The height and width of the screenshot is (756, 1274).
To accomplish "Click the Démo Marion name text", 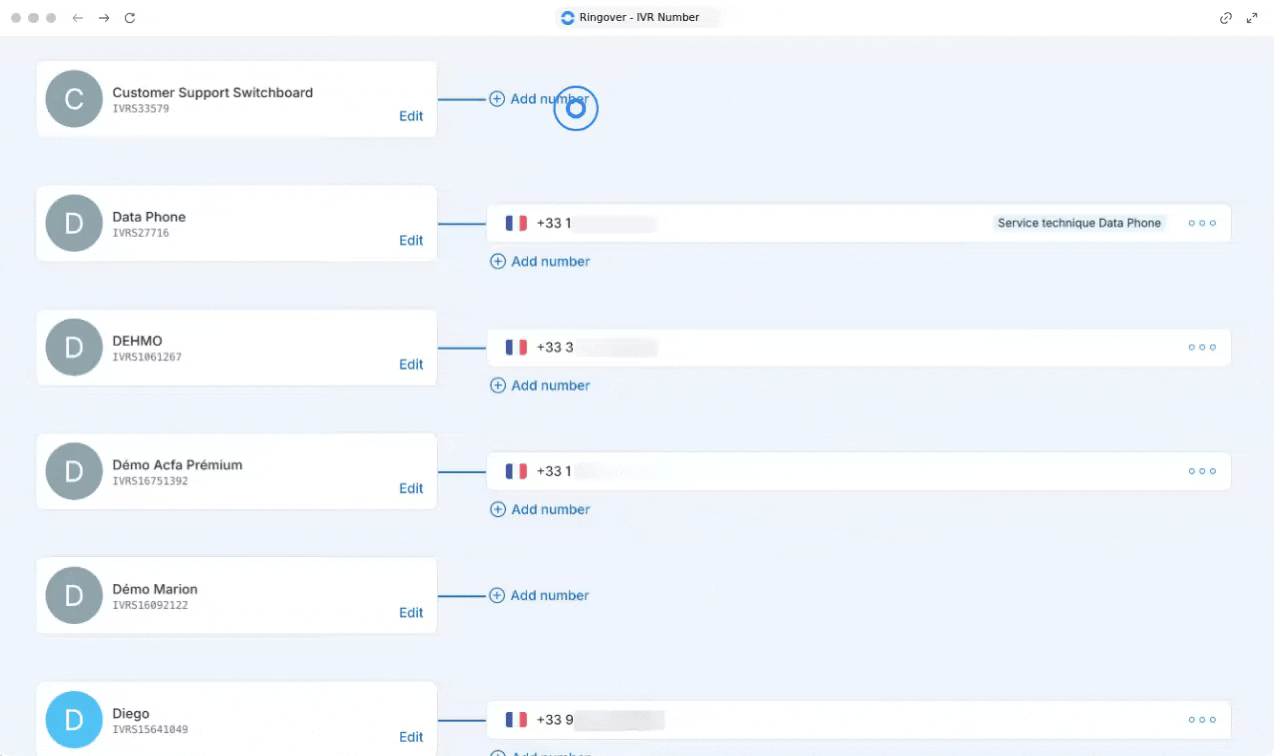I will pyautogui.click(x=155, y=589).
